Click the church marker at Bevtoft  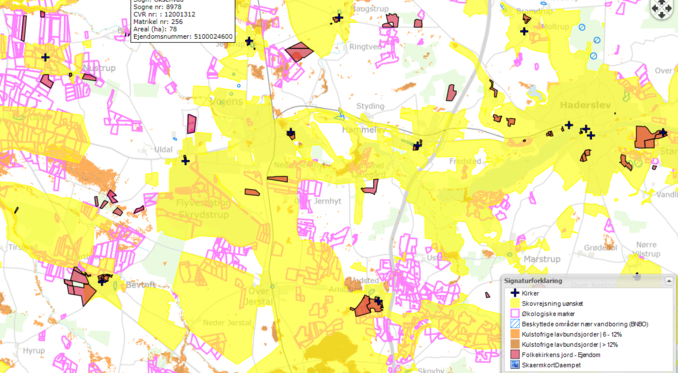pyautogui.click(x=102, y=280)
